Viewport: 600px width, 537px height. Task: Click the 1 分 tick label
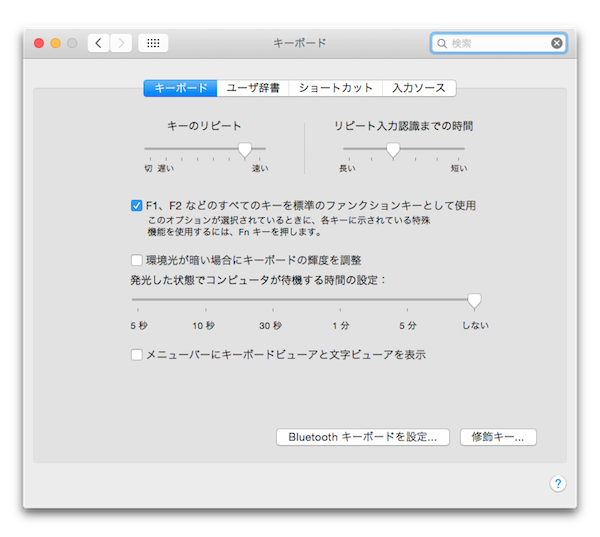341,326
